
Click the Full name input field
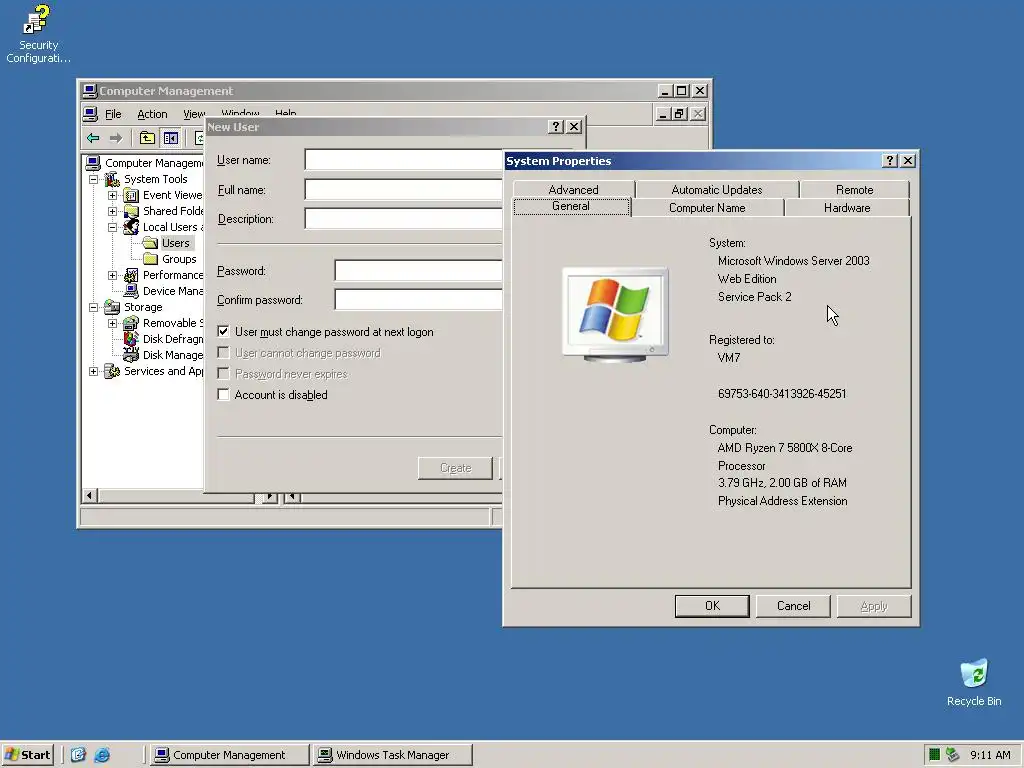point(404,189)
